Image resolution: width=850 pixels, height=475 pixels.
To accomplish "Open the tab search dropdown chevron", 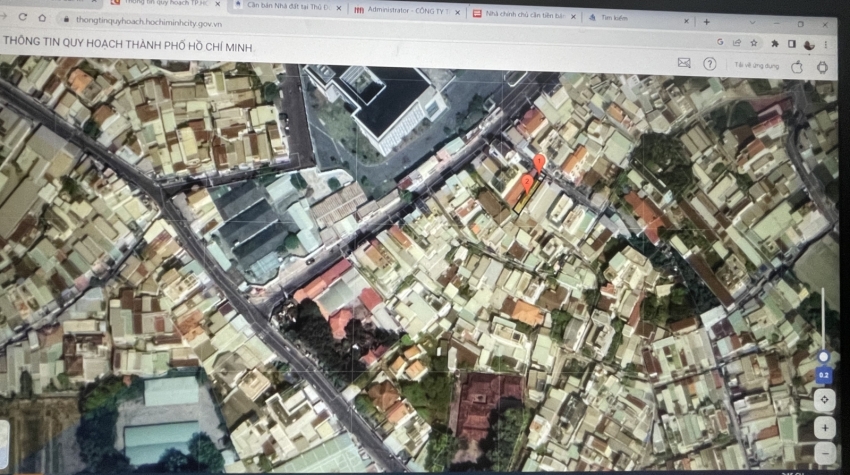I will pos(752,23).
